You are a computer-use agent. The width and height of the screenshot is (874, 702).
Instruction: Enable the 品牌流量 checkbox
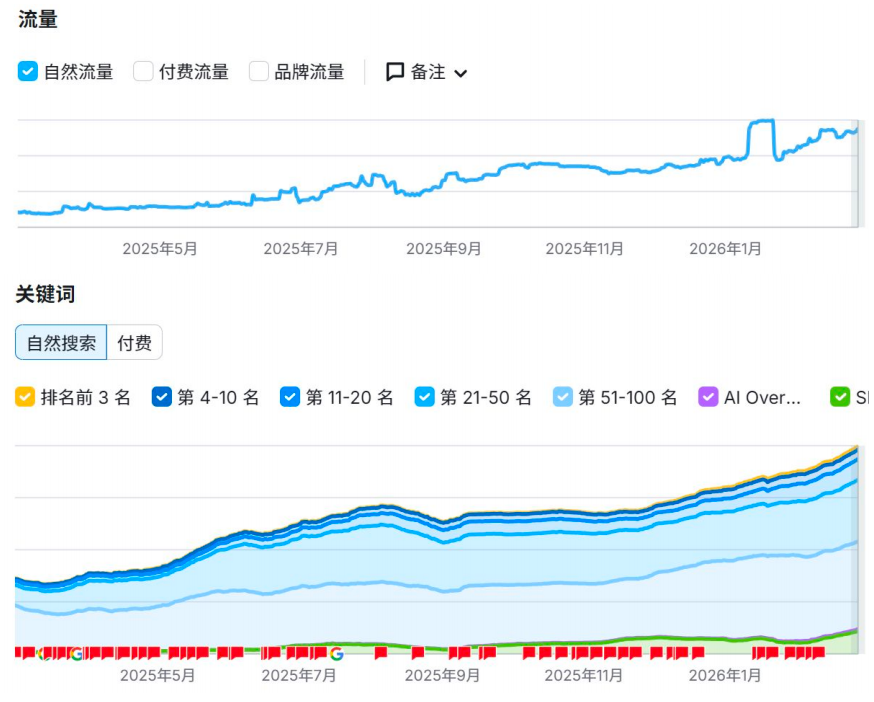(259, 72)
